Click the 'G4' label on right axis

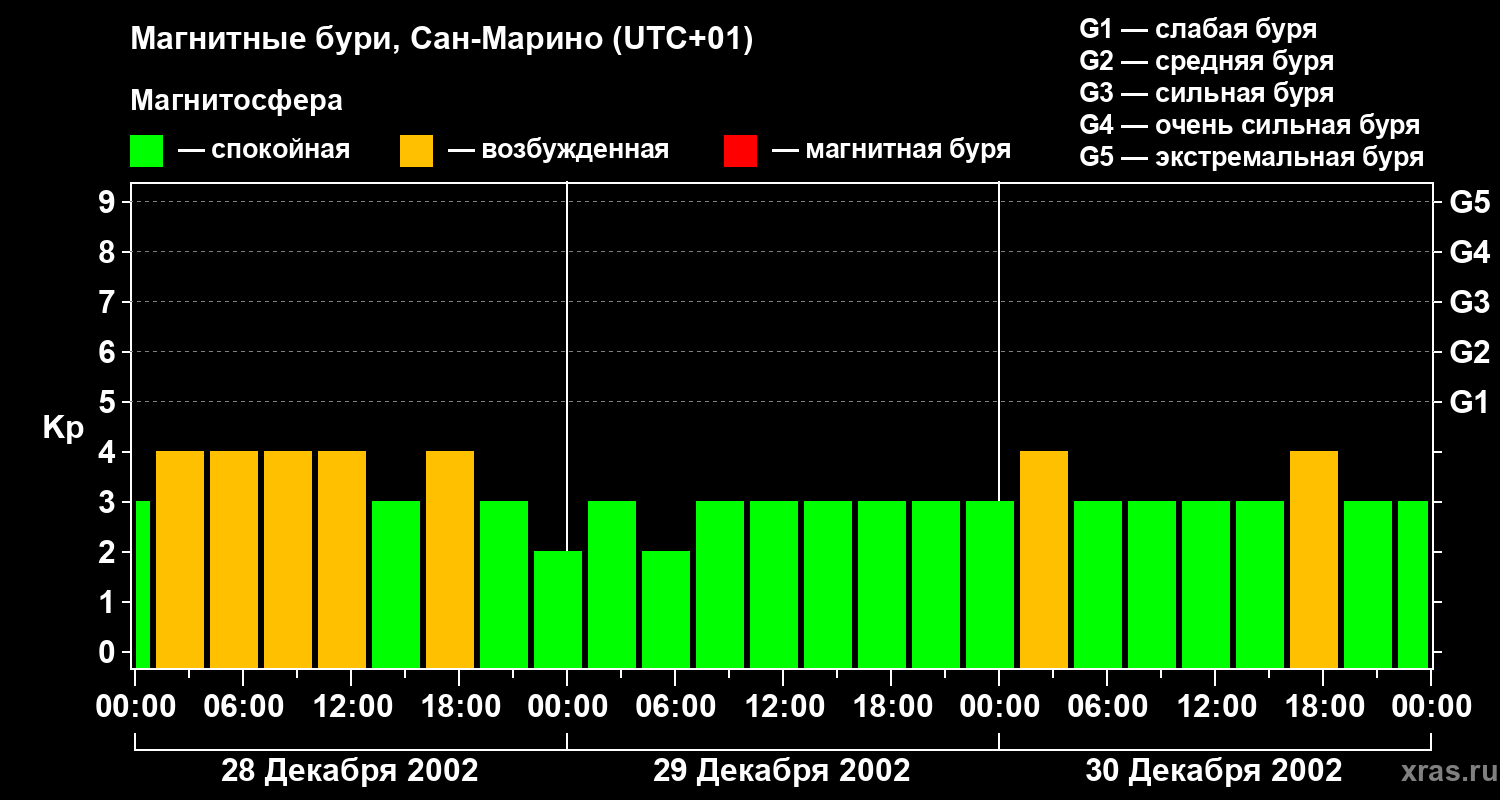[x=1469, y=252]
